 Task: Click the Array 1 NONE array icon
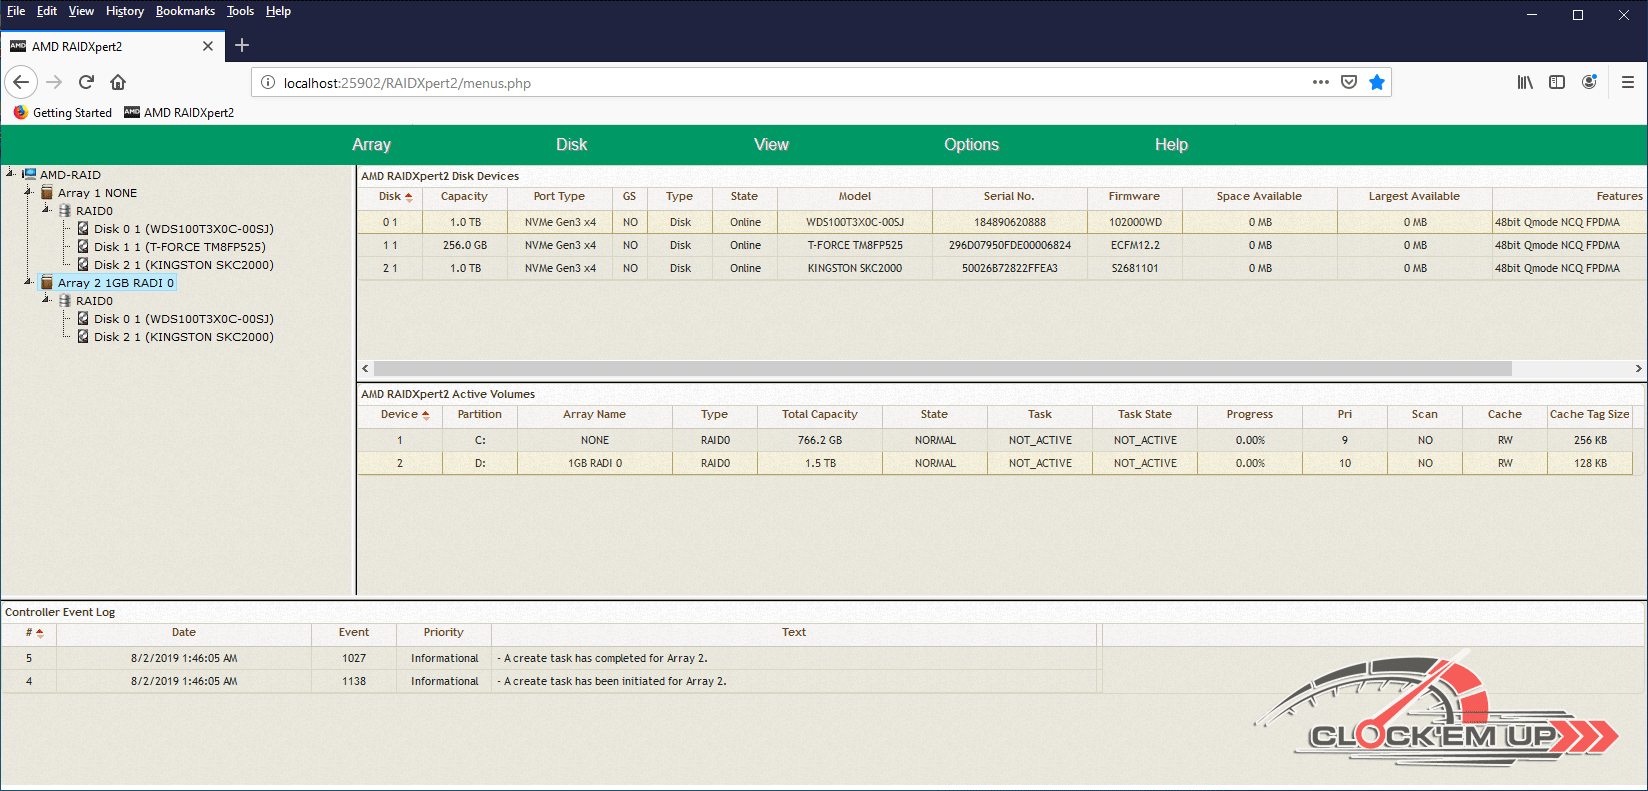47,193
